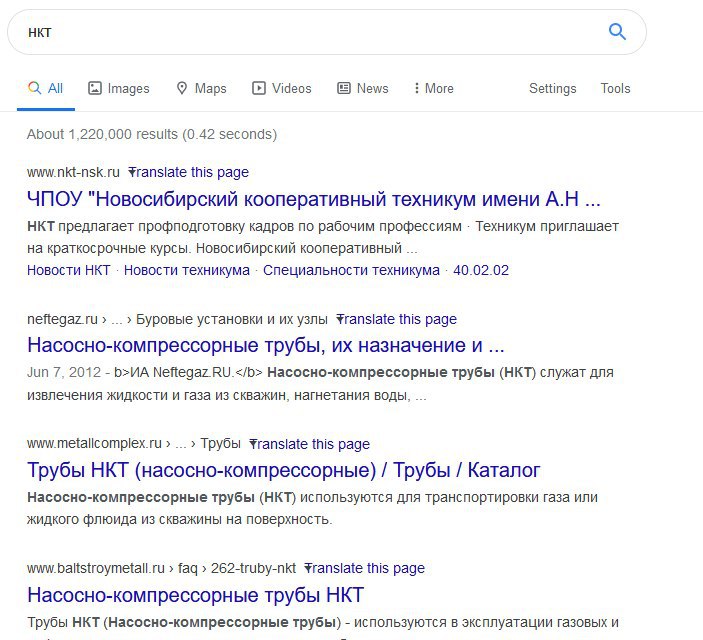Open Насосно-компрессорные трубы, их назначение result
Screen dimensions: 703x640
coord(265,345)
